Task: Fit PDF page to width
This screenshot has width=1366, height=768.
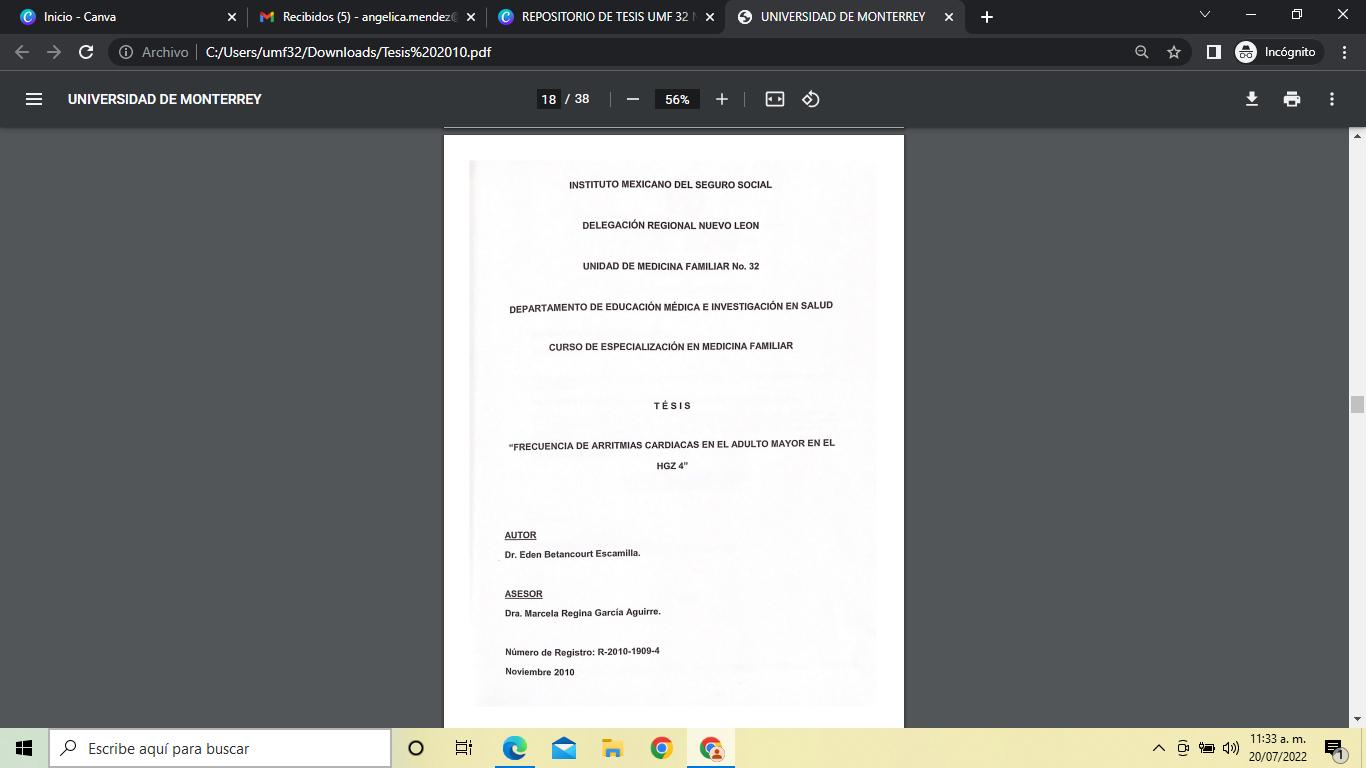Action: pos(775,99)
